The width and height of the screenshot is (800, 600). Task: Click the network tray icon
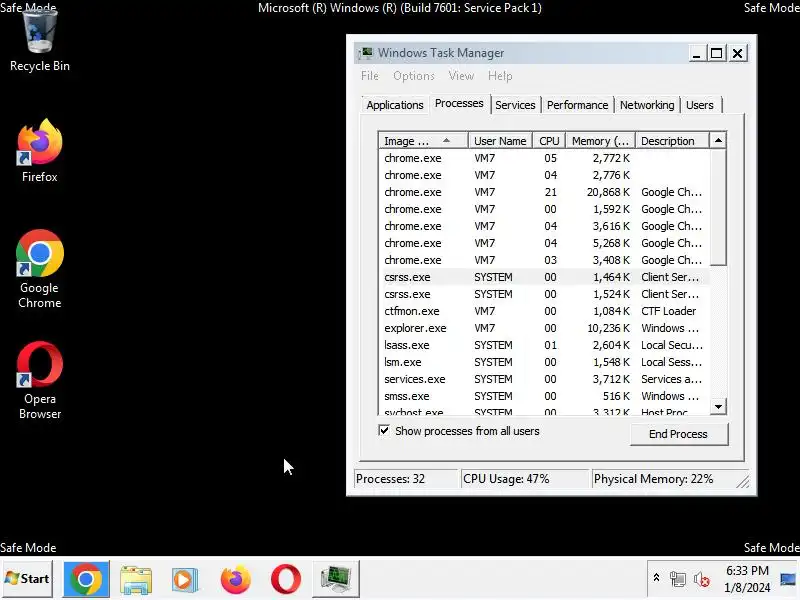coord(678,579)
